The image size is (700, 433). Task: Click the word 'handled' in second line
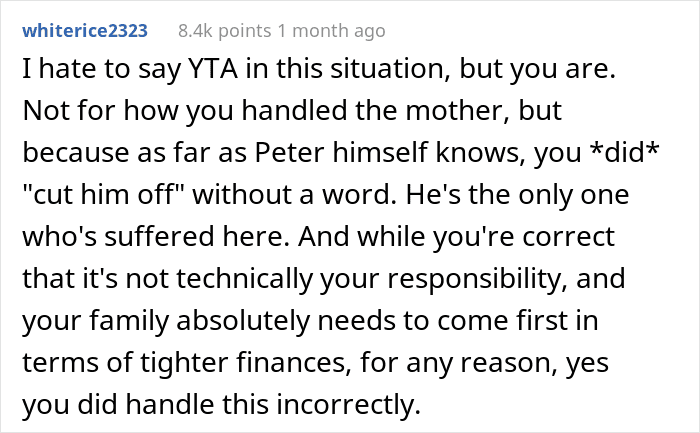tap(294, 111)
